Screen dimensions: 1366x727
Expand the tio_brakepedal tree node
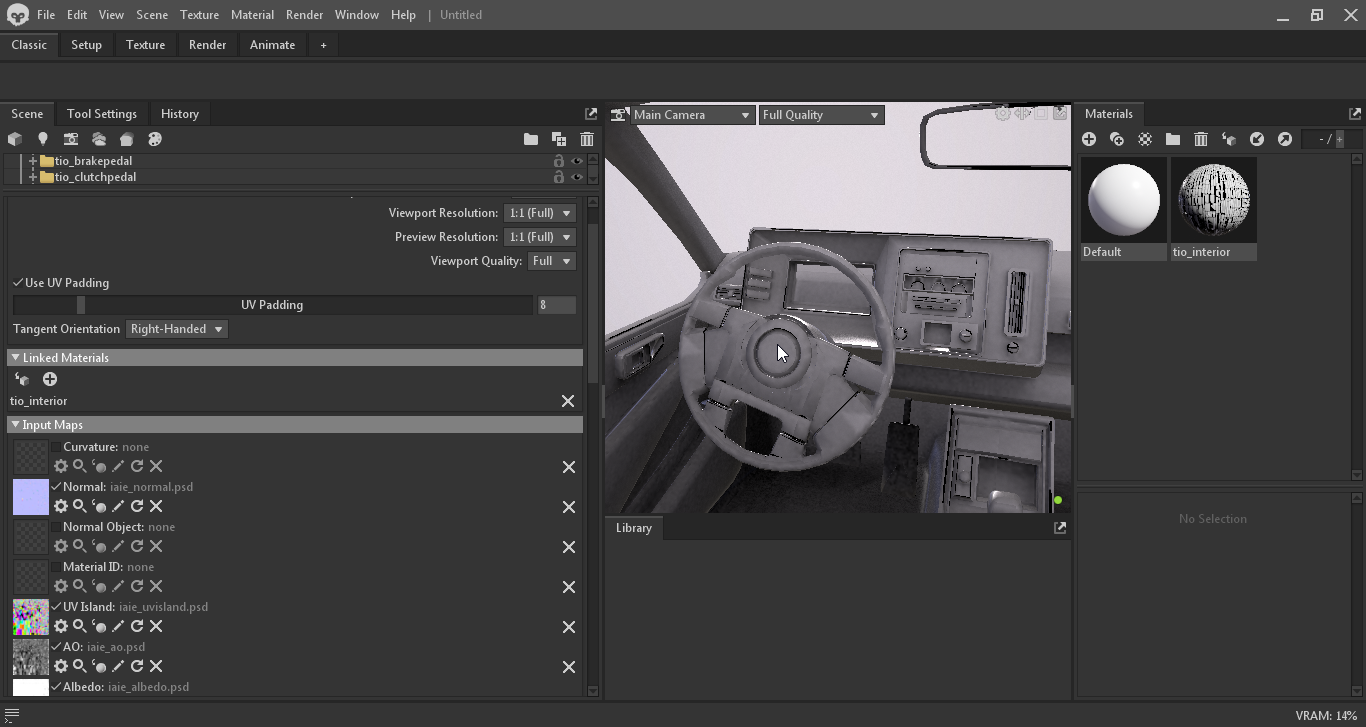tap(33, 161)
